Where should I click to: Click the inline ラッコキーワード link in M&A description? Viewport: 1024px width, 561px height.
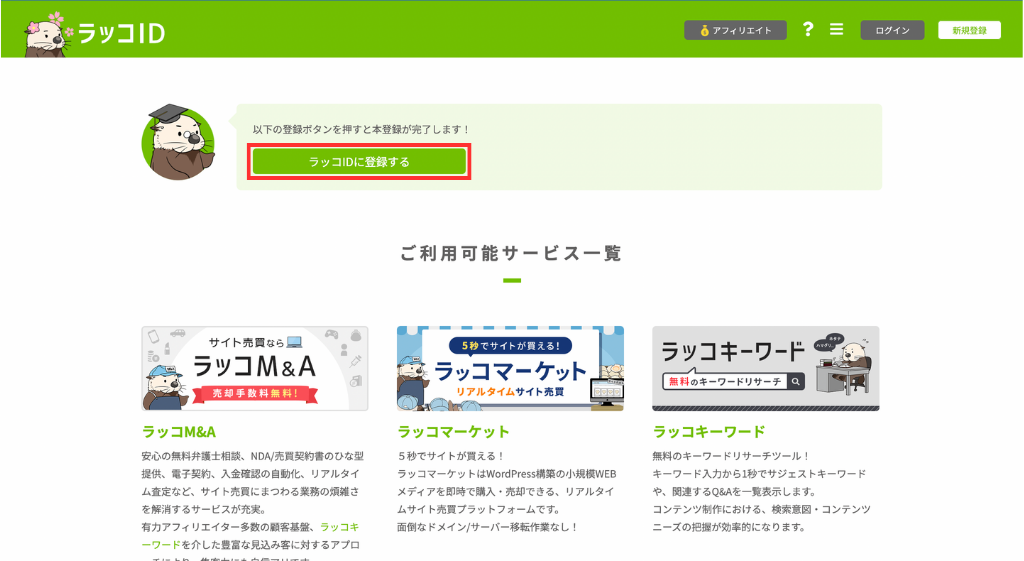(x=250, y=536)
